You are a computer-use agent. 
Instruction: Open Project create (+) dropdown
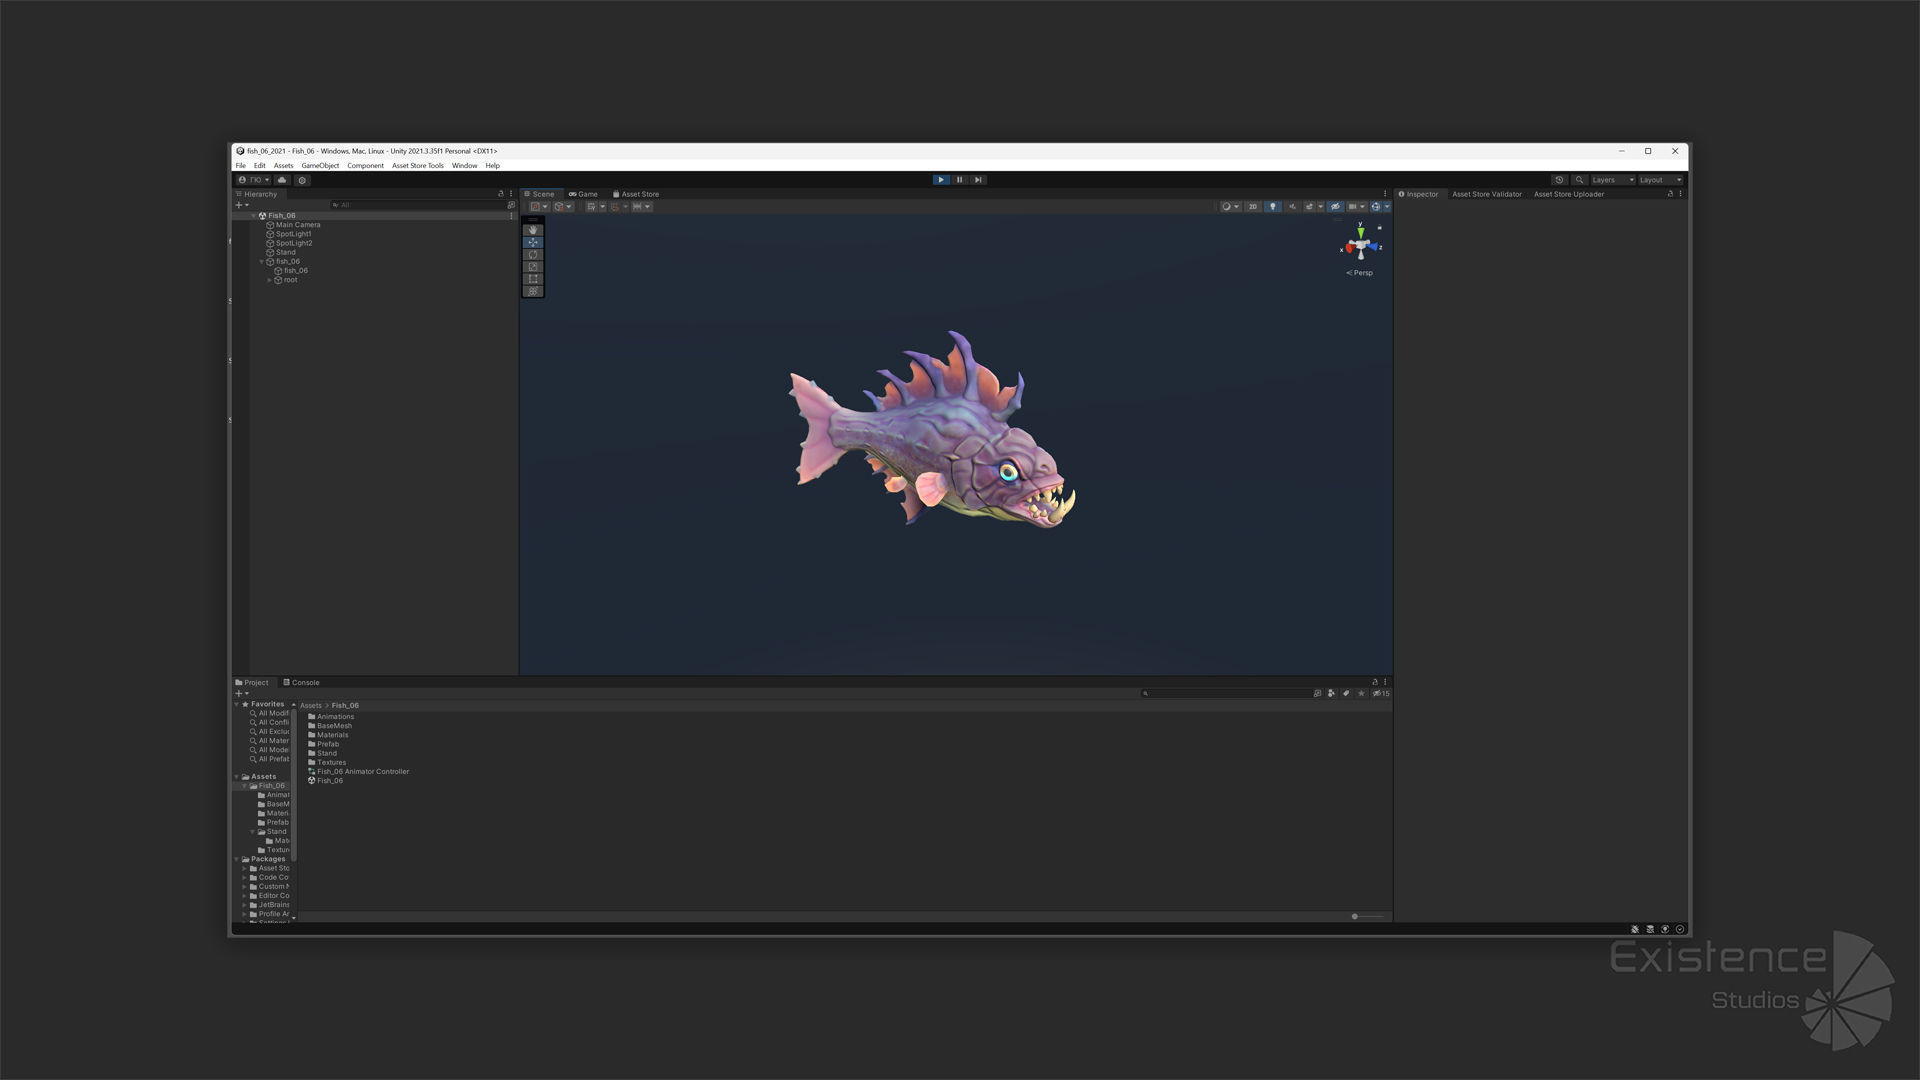click(x=242, y=693)
